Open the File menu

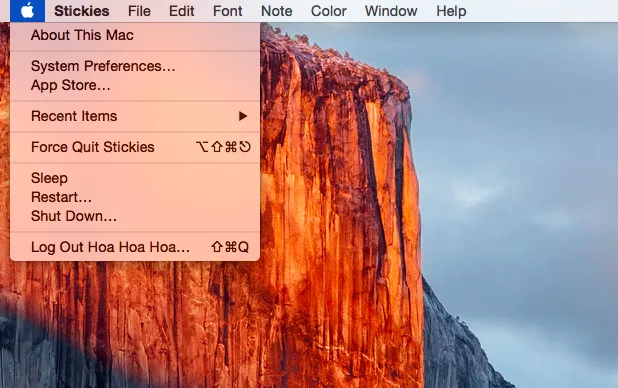139,11
